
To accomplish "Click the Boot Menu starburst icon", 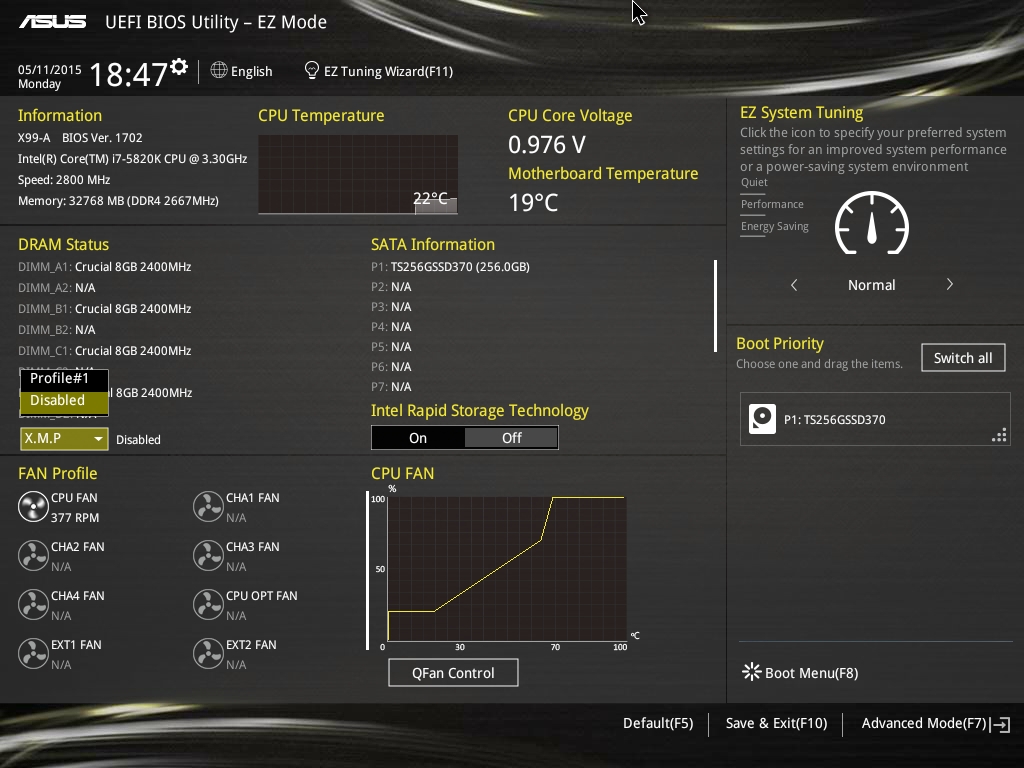I will [x=752, y=672].
